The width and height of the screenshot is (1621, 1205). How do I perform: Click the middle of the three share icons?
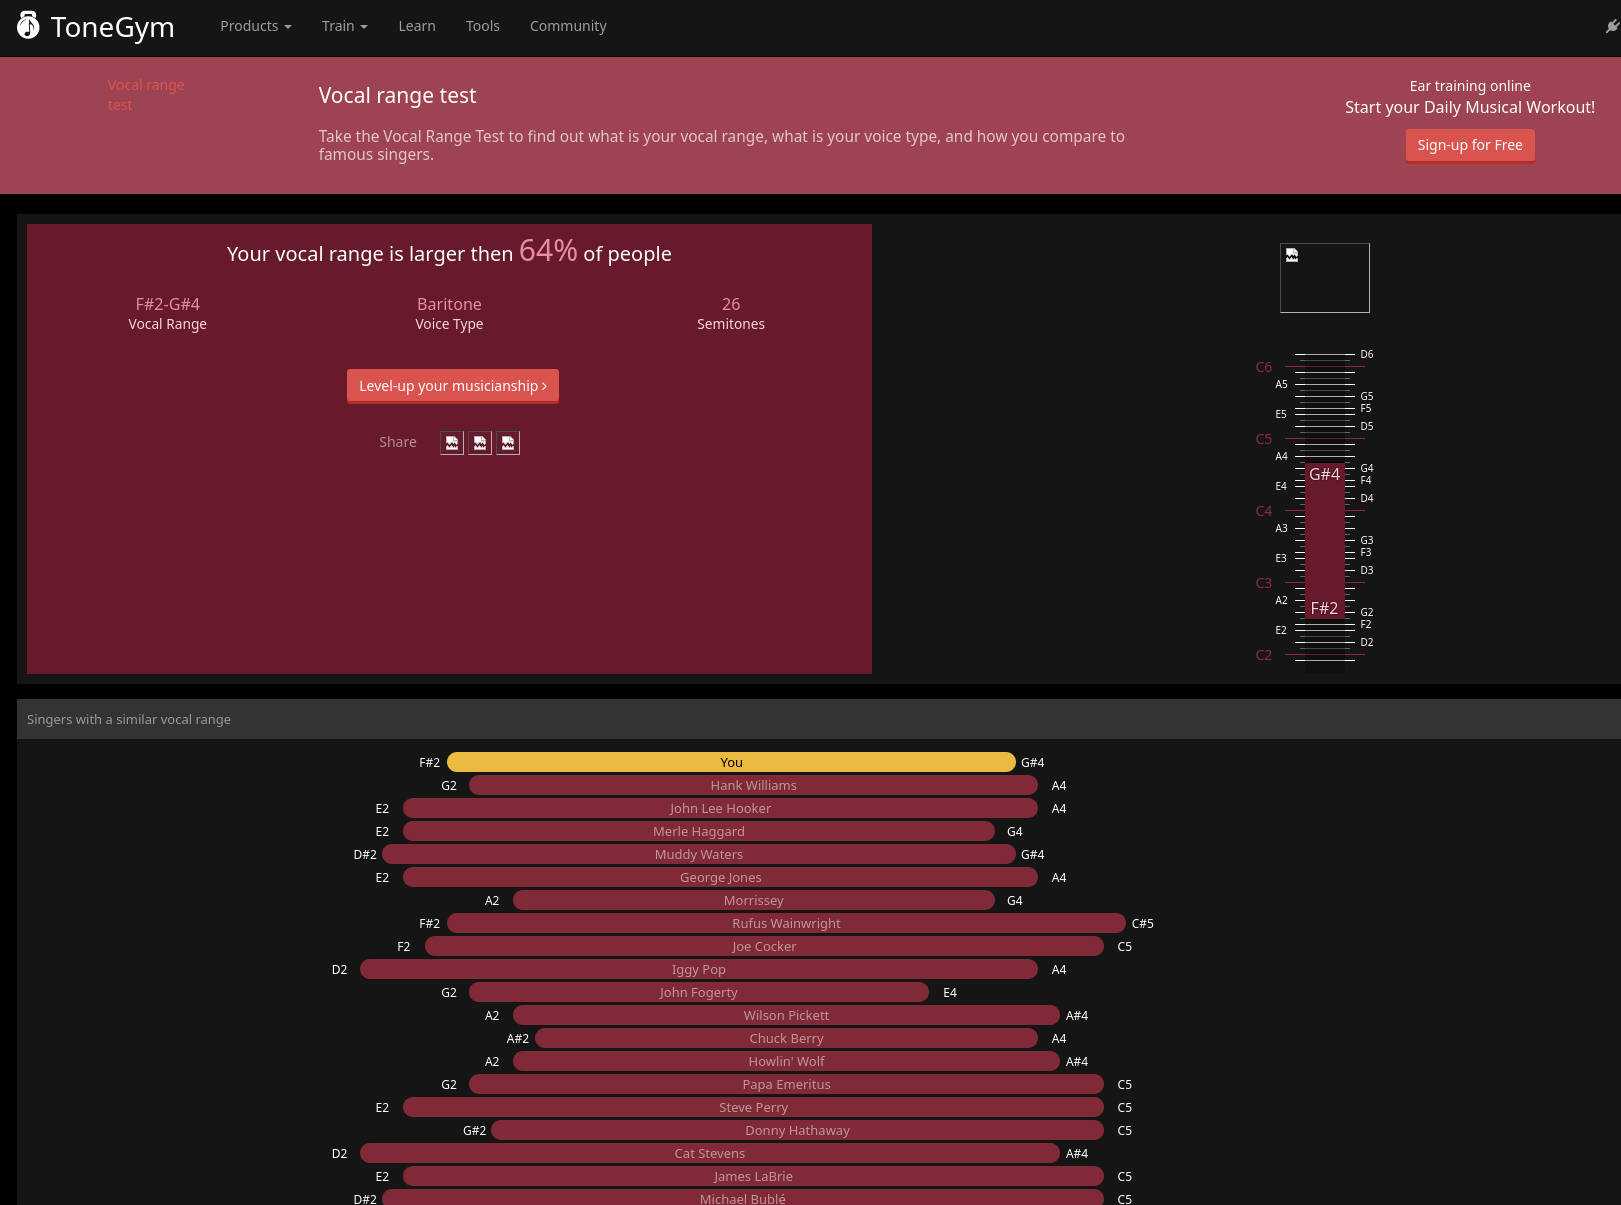tap(480, 443)
